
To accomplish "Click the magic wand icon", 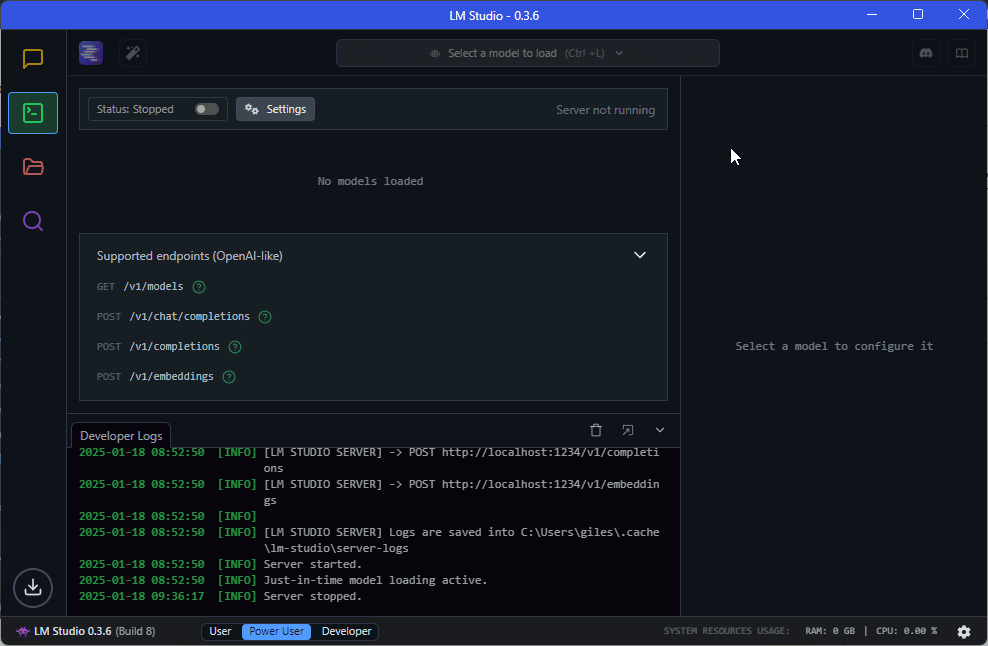I will tap(133, 53).
